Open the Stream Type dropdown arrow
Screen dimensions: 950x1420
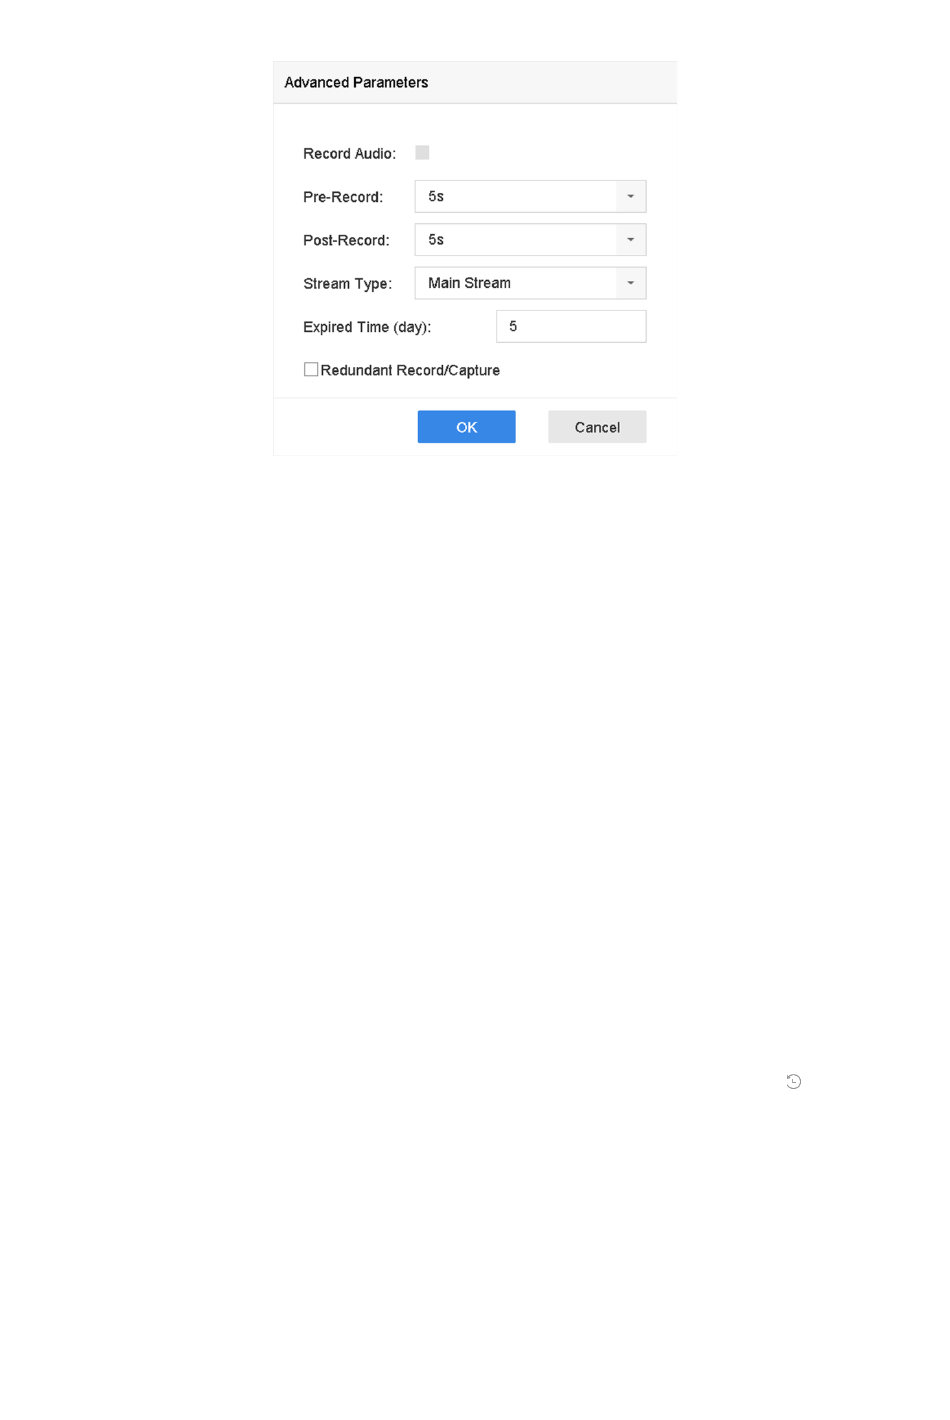tap(631, 283)
